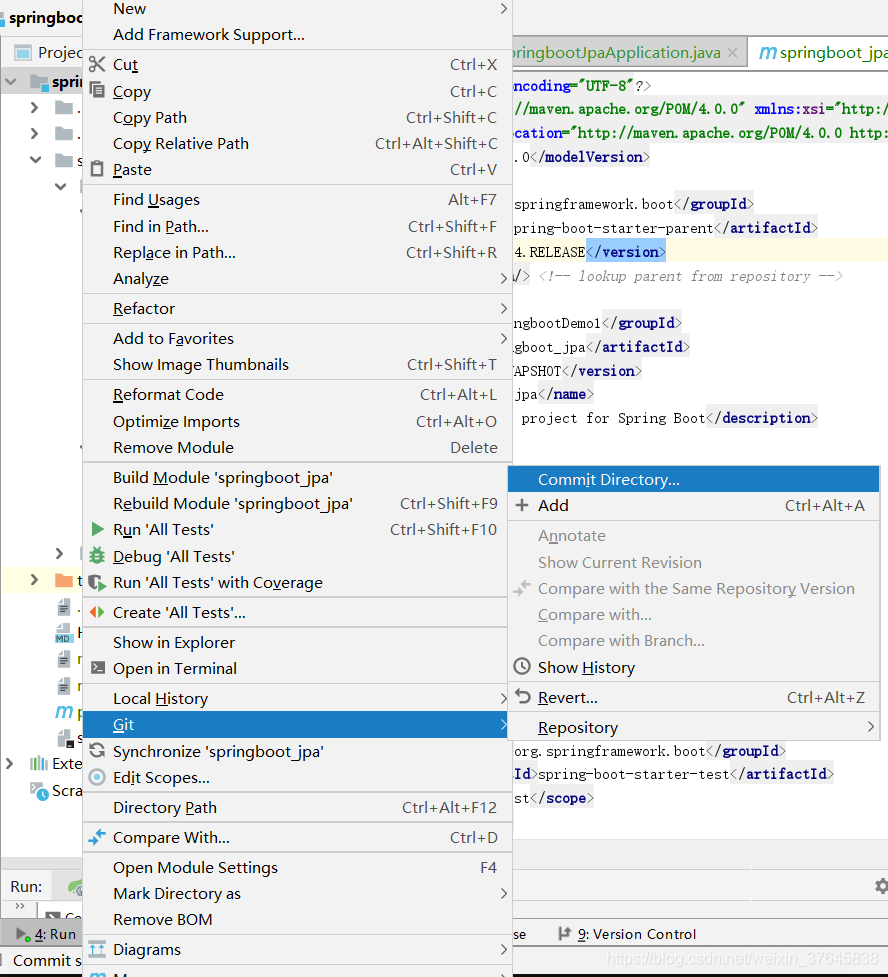Select Find in Path... entry
The width and height of the screenshot is (888, 977).
click(297, 226)
